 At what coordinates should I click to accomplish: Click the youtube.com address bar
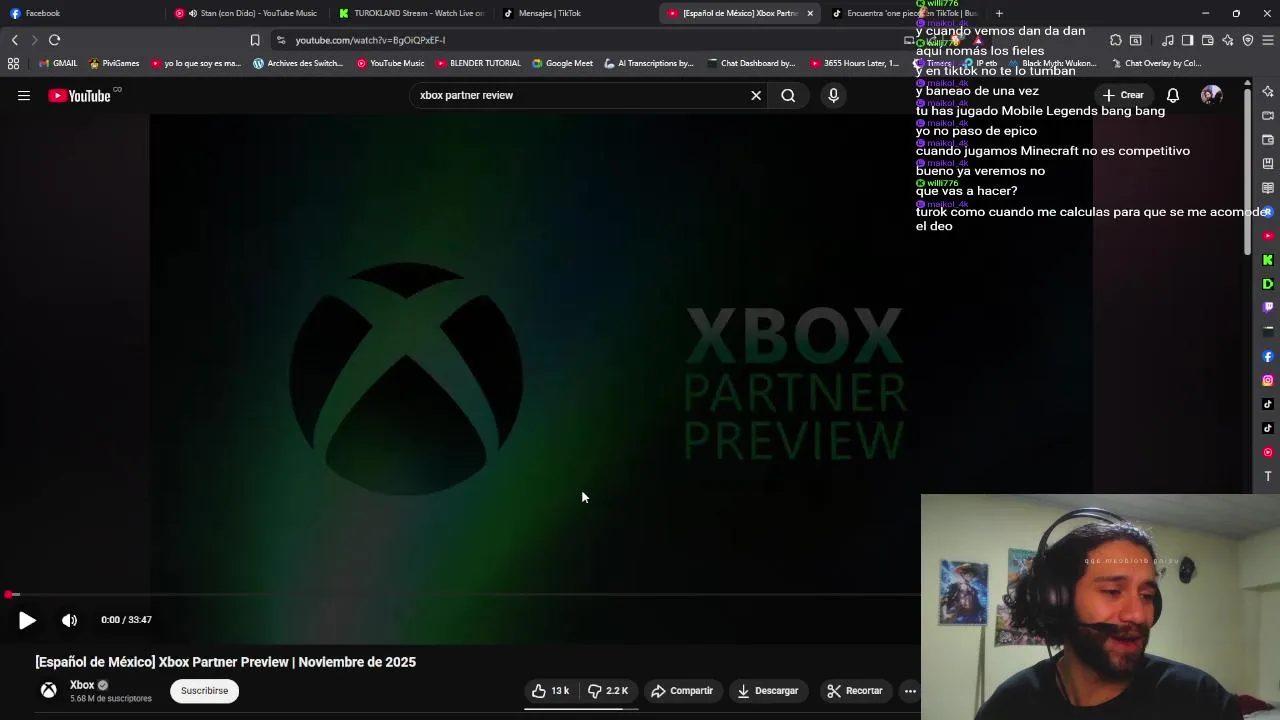[590, 40]
